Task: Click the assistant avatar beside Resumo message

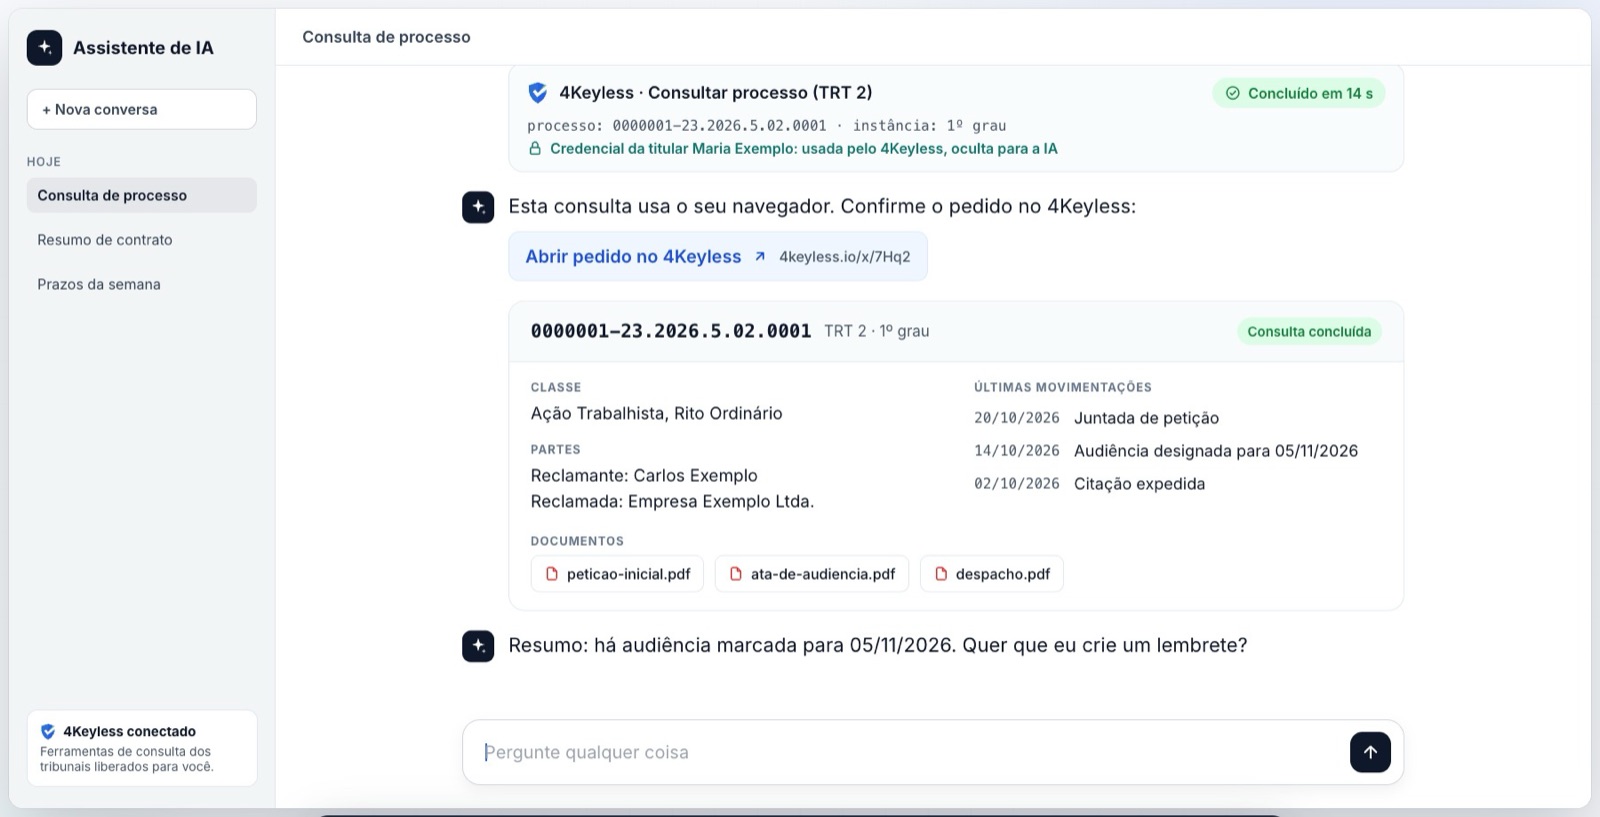Action: [x=478, y=646]
